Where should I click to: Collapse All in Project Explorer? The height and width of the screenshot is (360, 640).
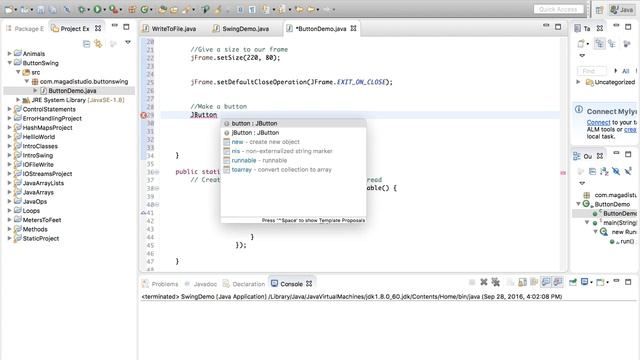pyautogui.click(x=86, y=44)
